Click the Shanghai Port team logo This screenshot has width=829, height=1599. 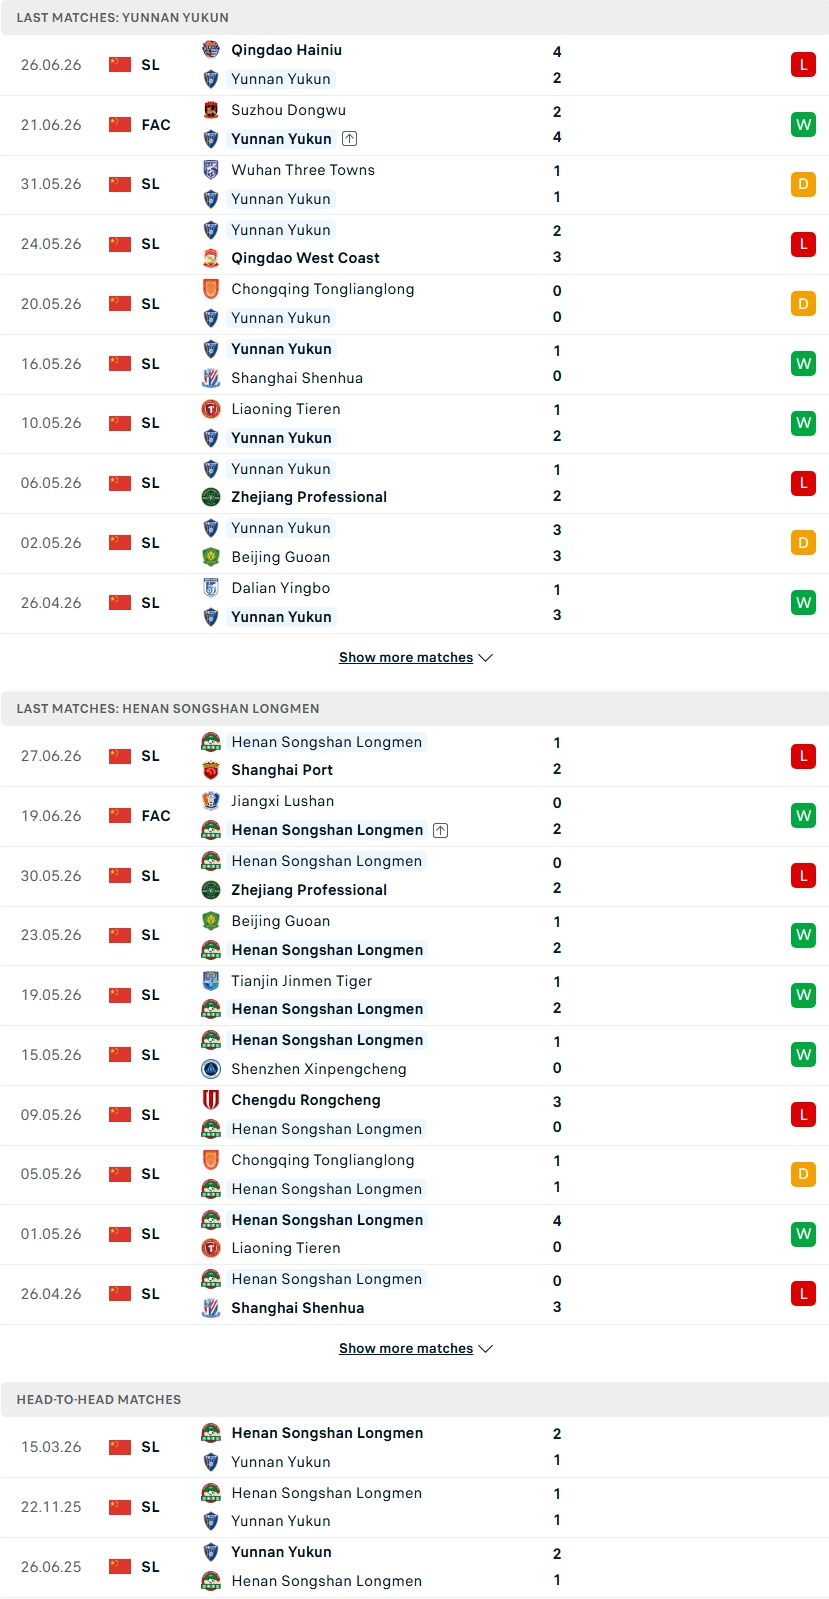click(x=211, y=770)
